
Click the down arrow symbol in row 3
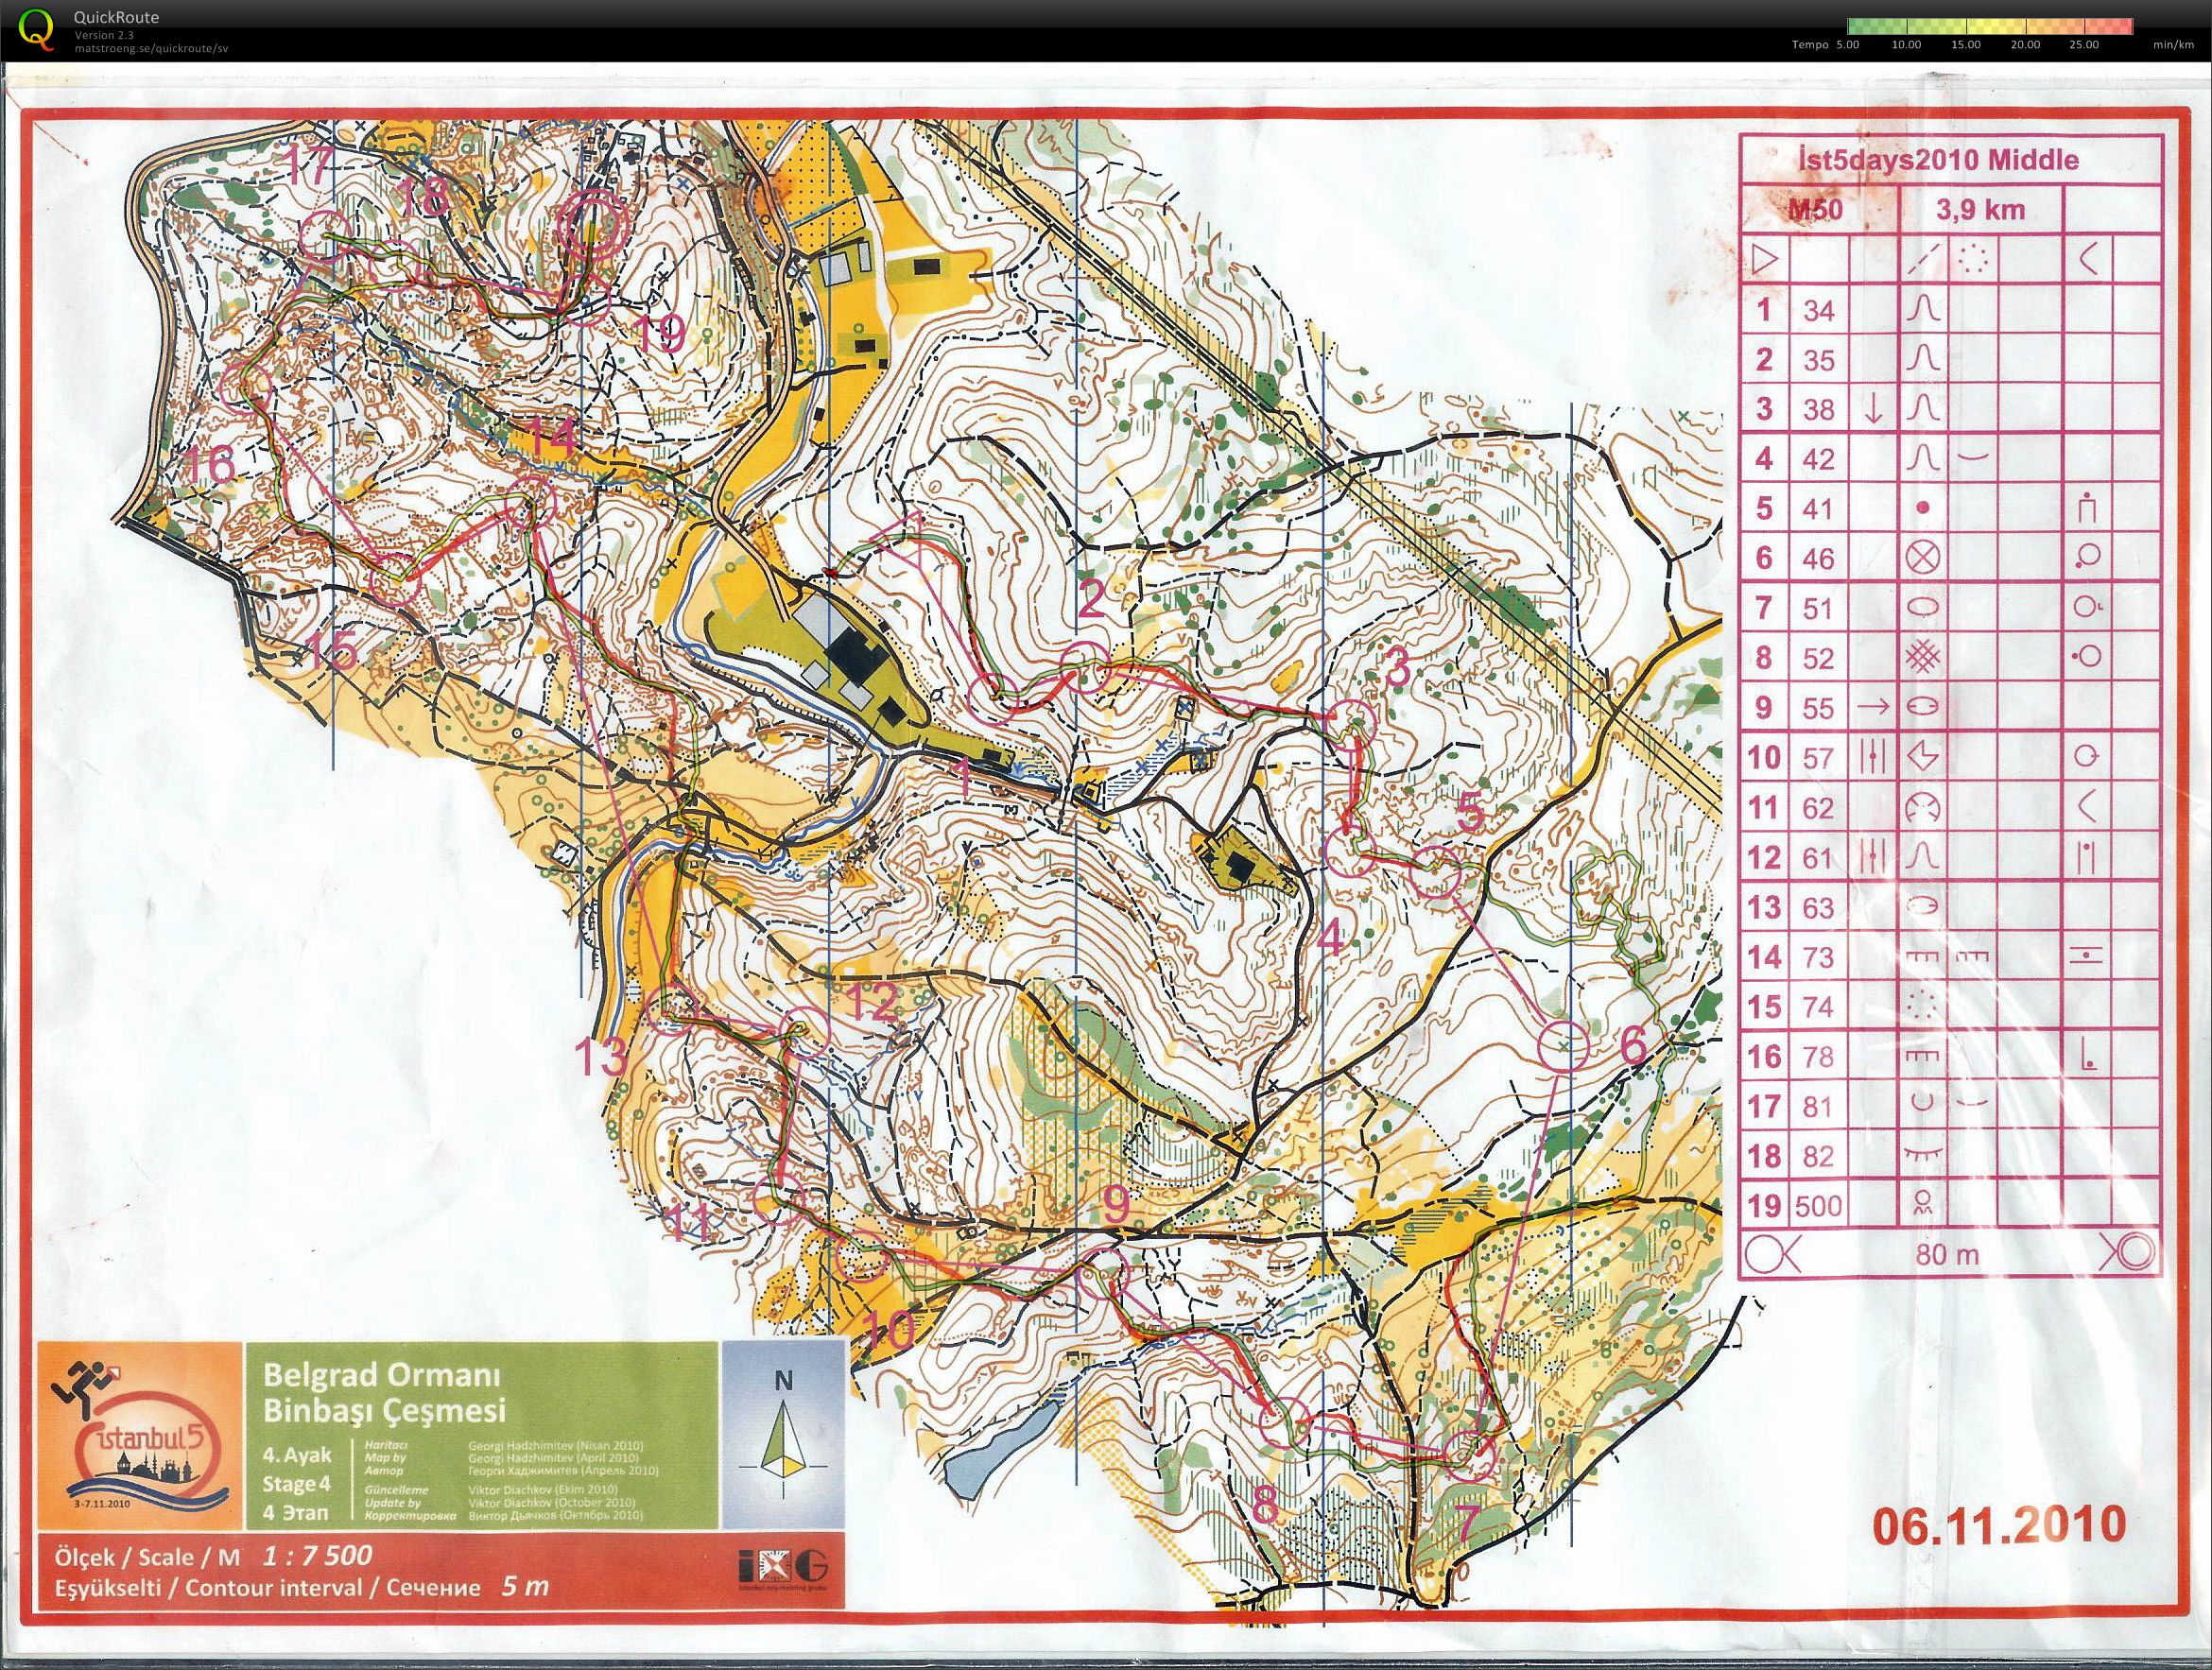tap(1874, 409)
